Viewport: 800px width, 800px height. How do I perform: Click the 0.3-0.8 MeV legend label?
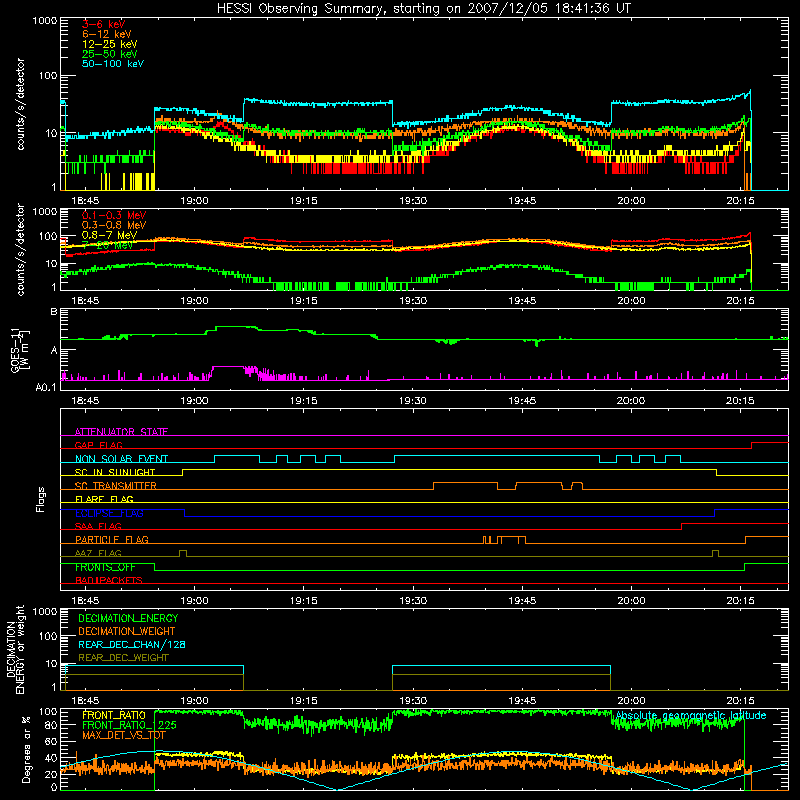(x=114, y=225)
